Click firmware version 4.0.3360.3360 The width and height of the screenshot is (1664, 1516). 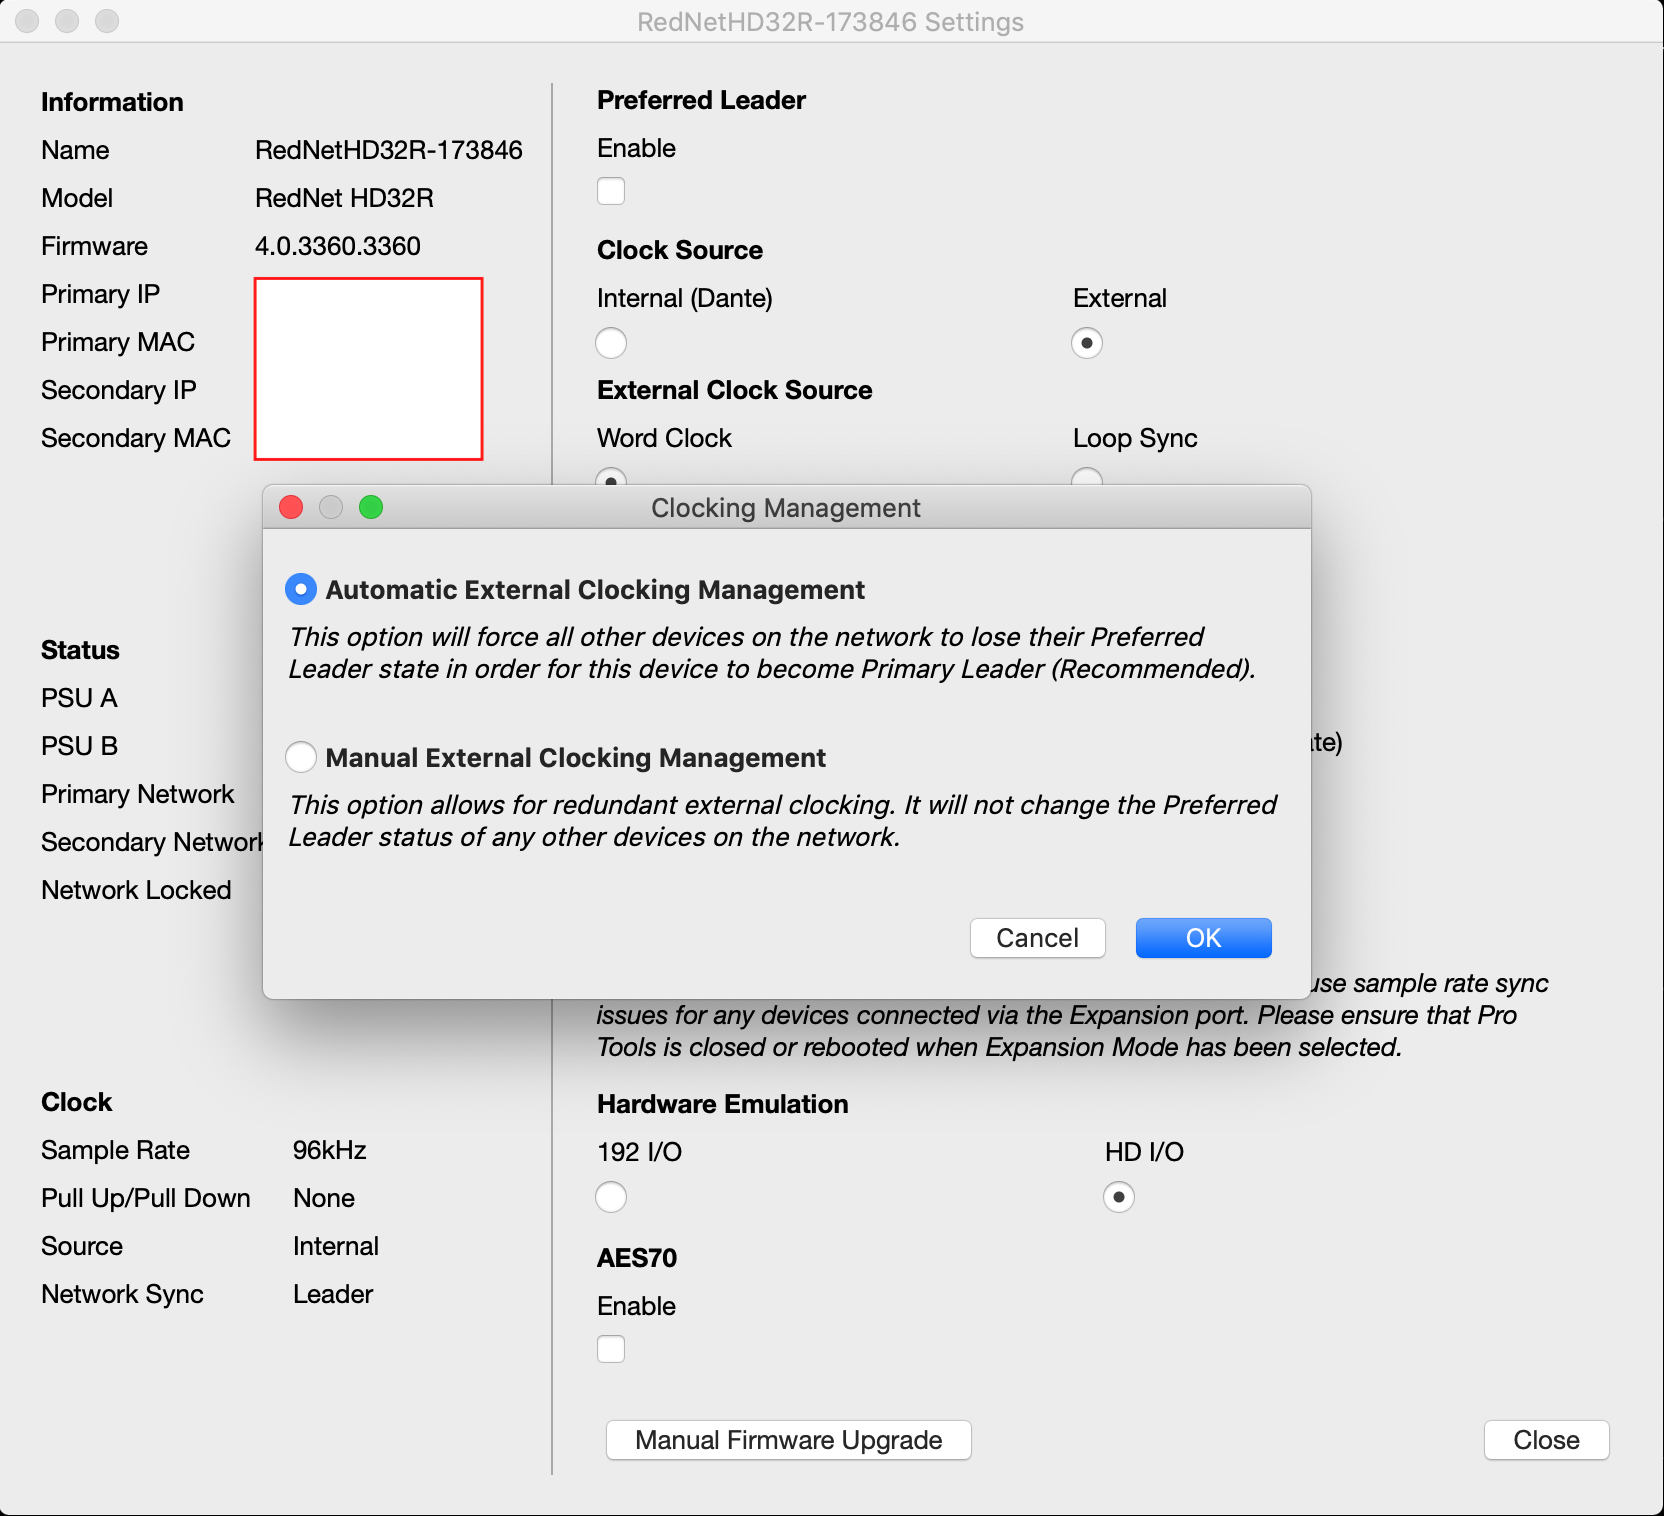338,246
